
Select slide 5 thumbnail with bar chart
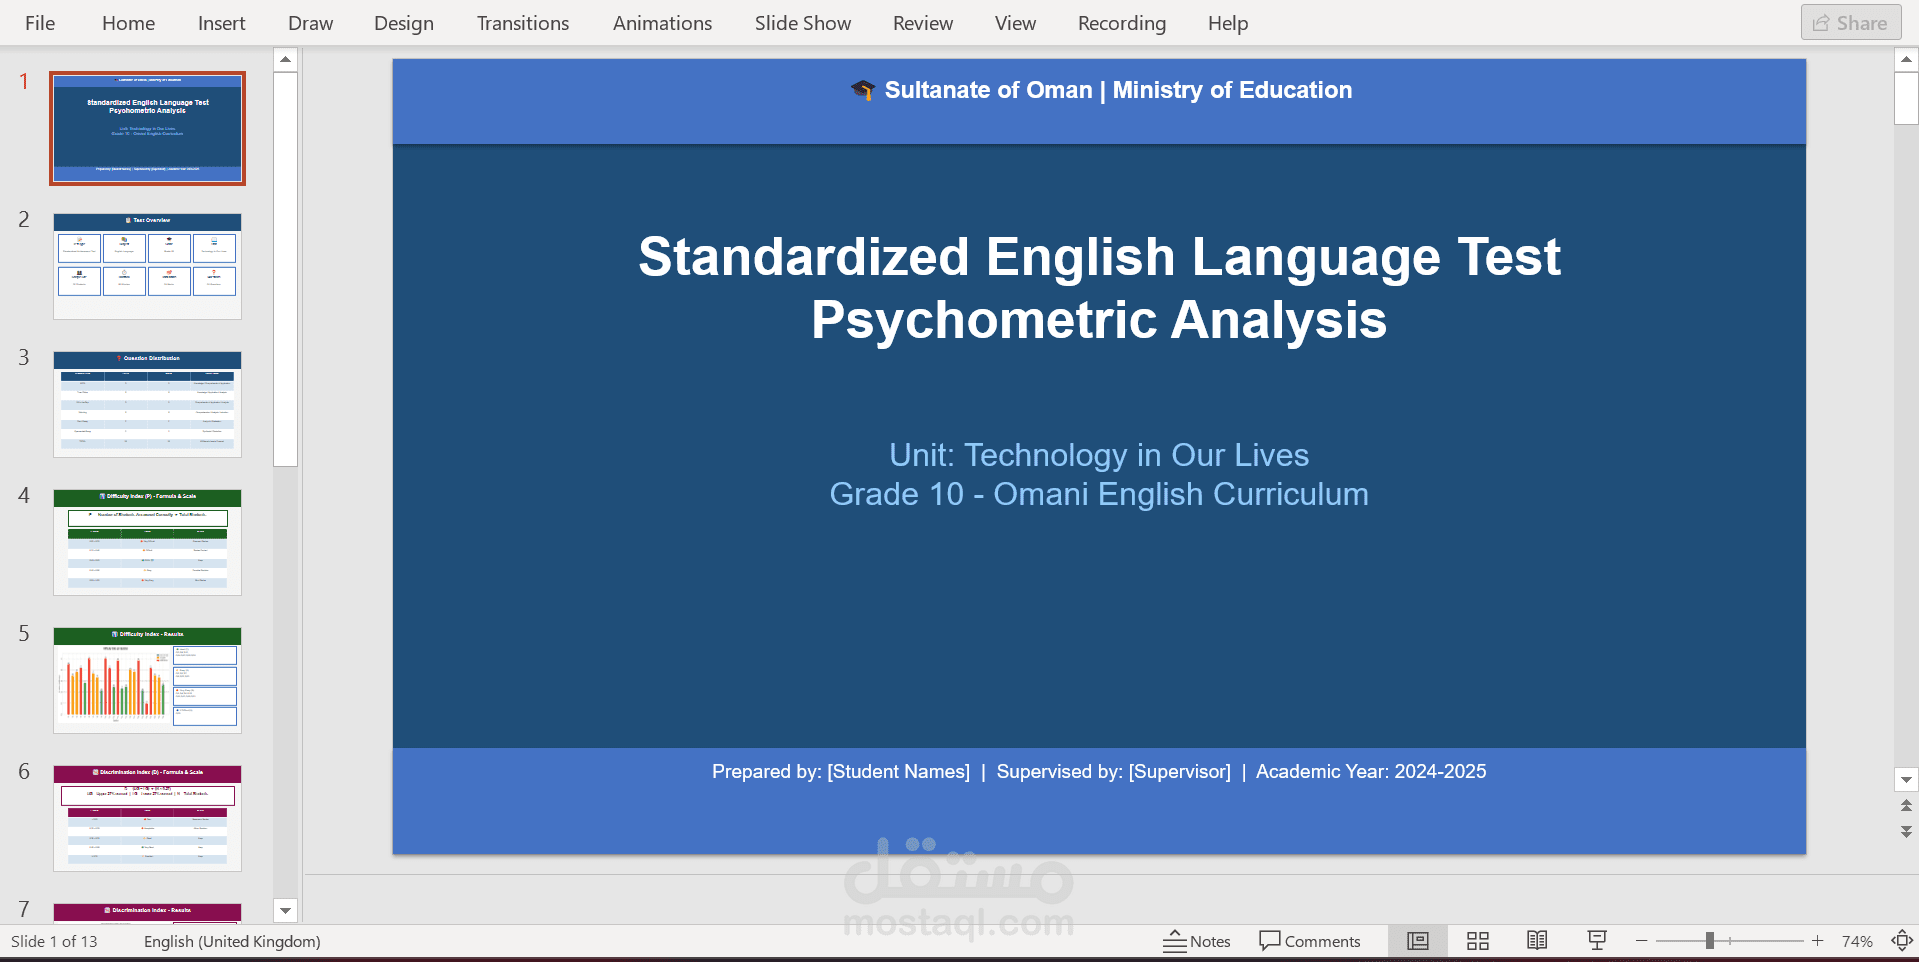pyautogui.click(x=147, y=681)
